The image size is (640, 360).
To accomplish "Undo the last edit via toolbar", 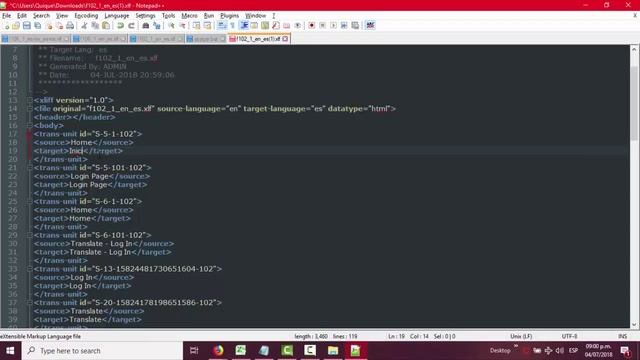I will pos(120,25).
